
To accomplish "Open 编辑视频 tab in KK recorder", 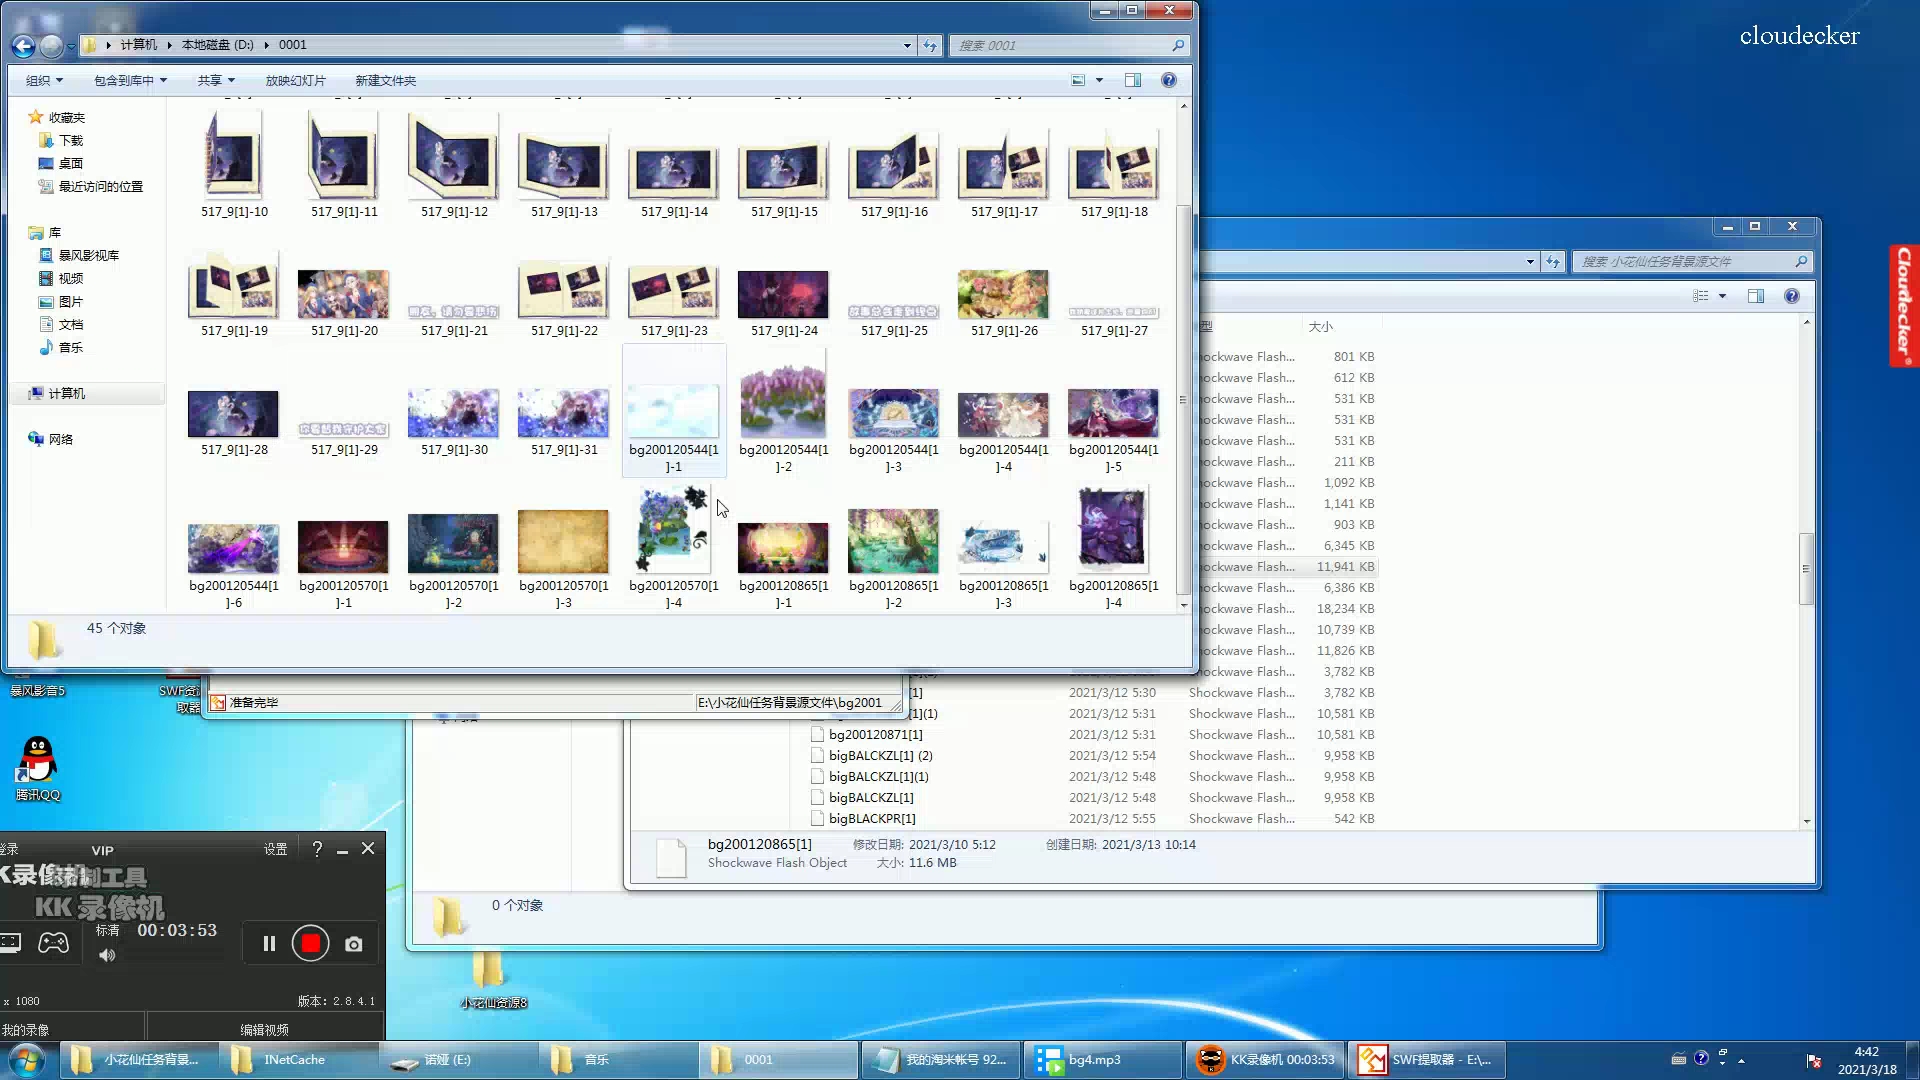I will [264, 1030].
